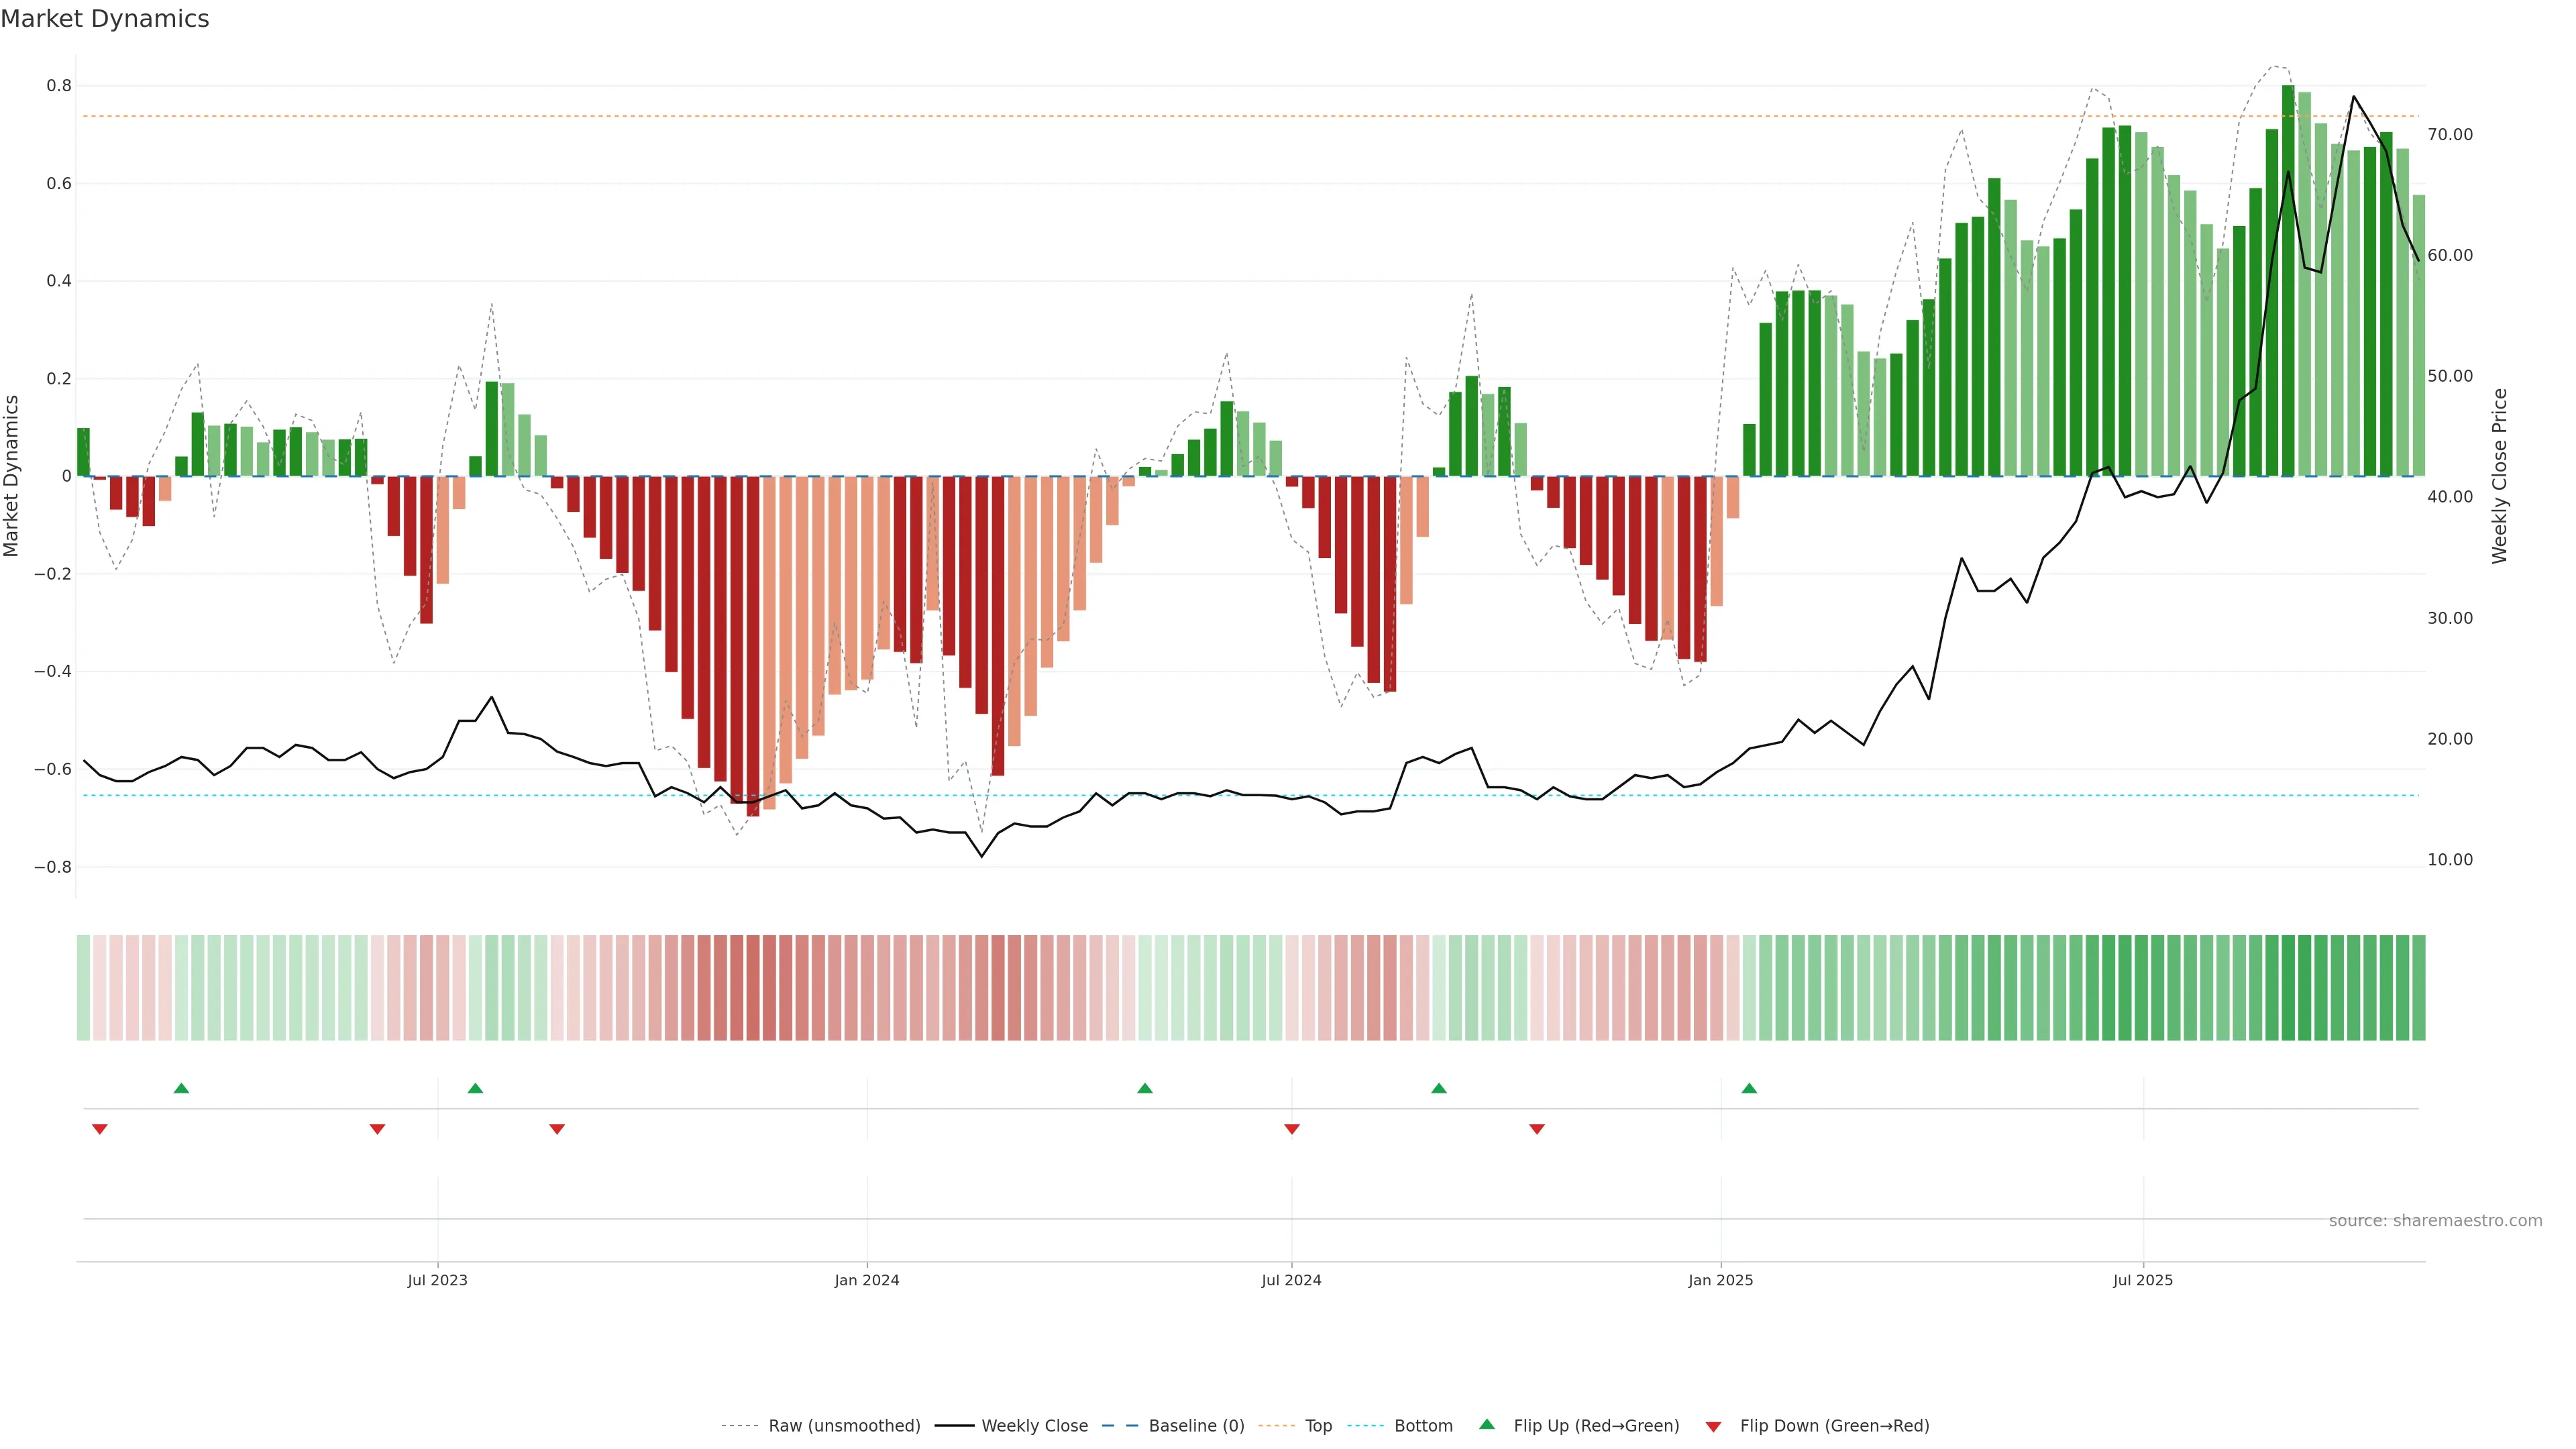Click the Flip Down legend triangle icon

click(1713, 1426)
